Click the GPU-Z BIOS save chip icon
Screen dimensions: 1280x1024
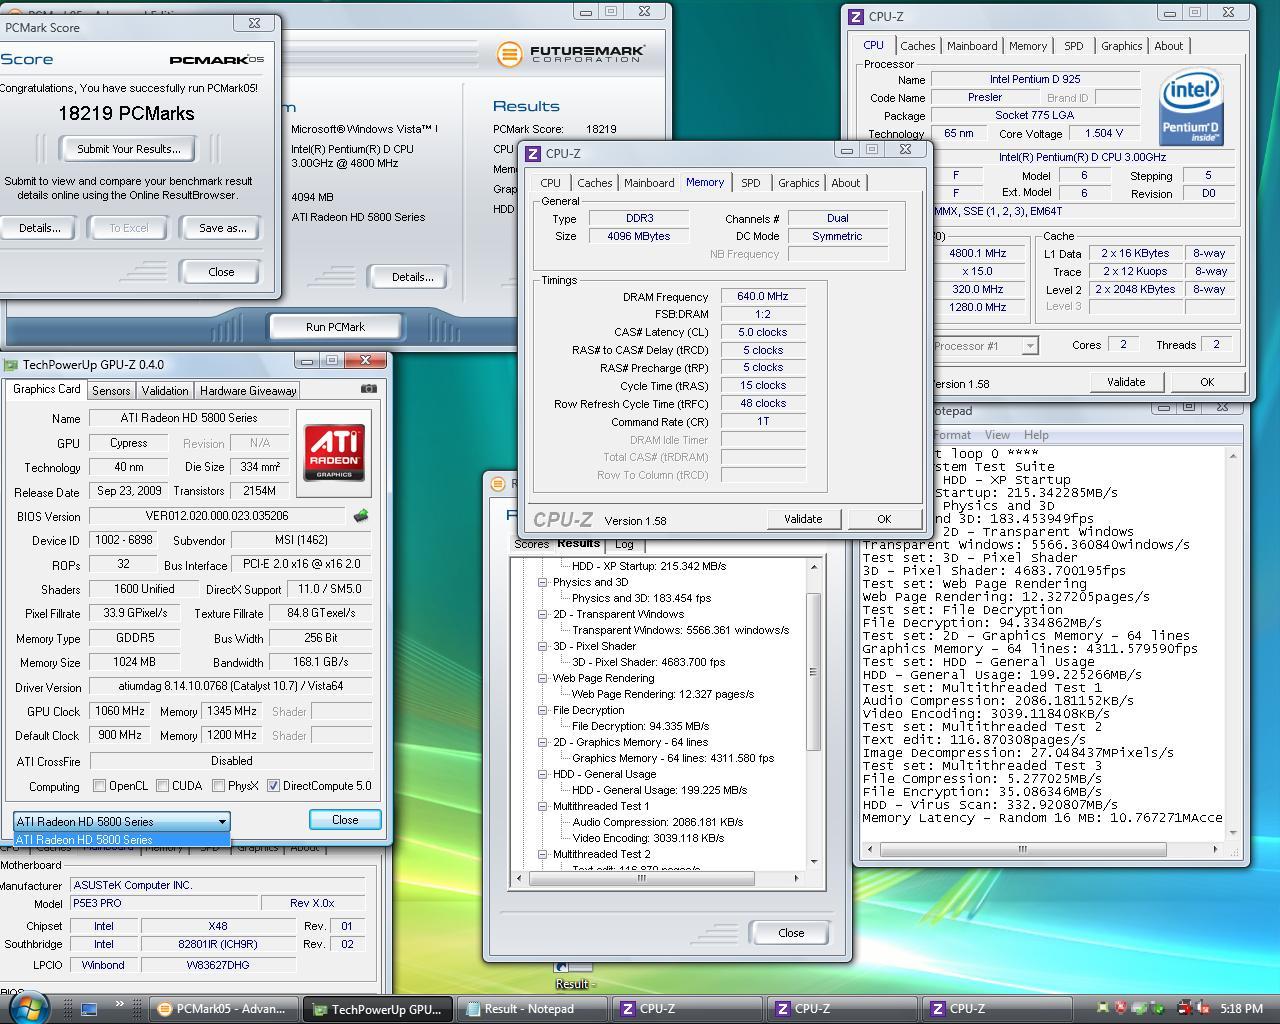tap(361, 516)
